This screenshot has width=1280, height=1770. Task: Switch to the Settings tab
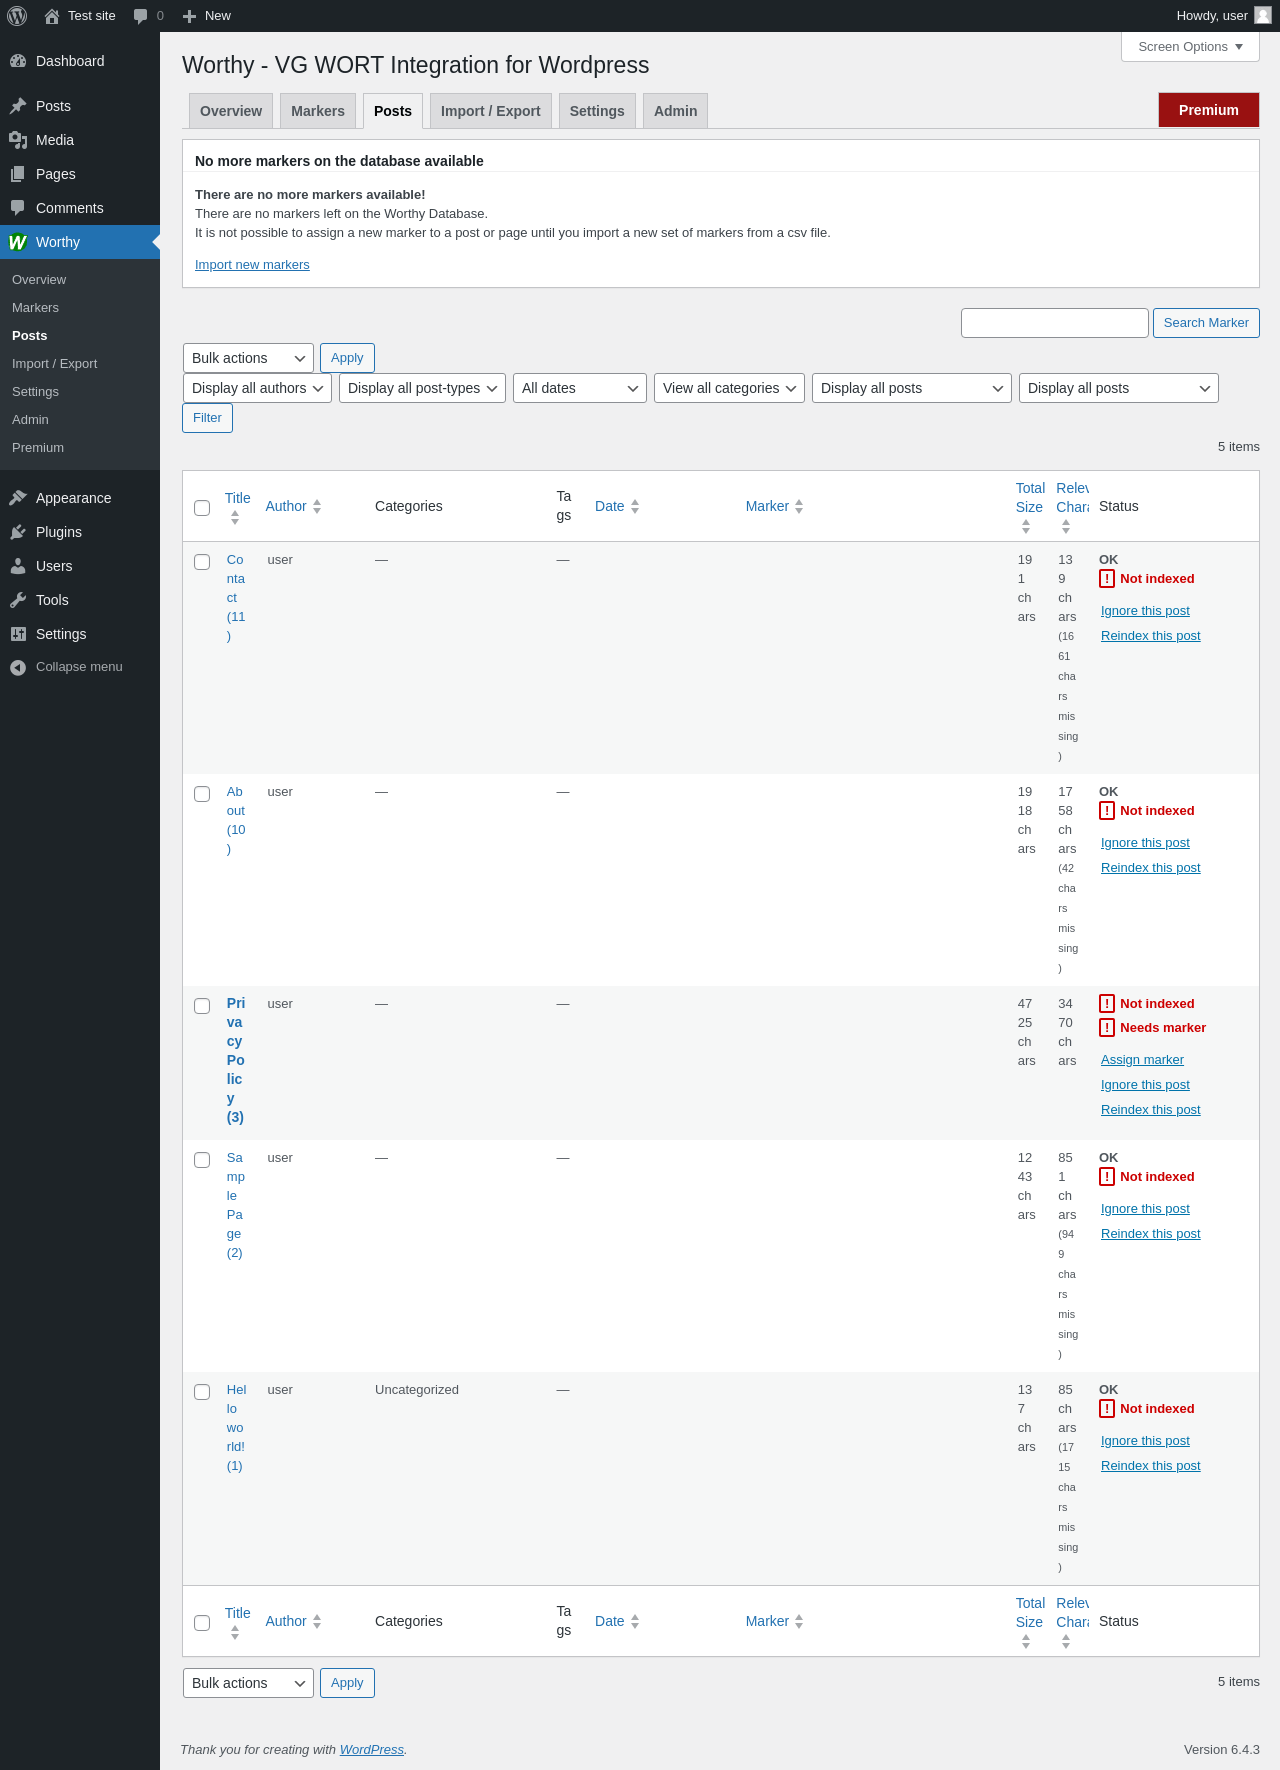point(597,111)
